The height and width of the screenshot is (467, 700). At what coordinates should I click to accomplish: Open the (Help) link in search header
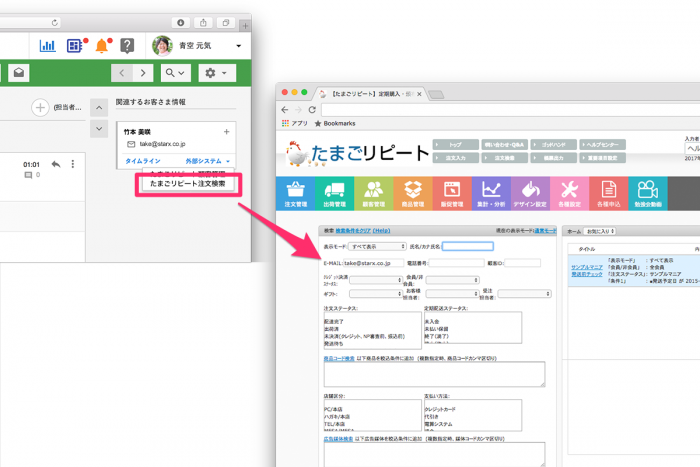click(x=381, y=231)
